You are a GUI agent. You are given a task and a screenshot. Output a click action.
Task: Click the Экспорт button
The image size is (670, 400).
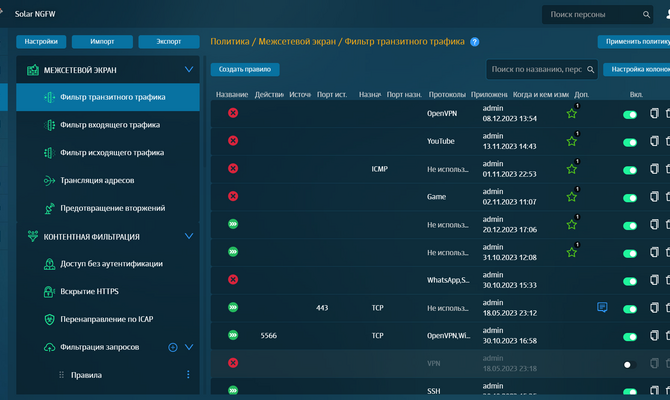tap(169, 41)
